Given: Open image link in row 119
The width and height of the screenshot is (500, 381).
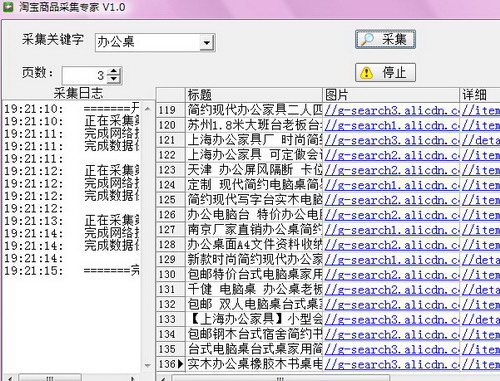Looking at the screenshot, I should (391, 110).
